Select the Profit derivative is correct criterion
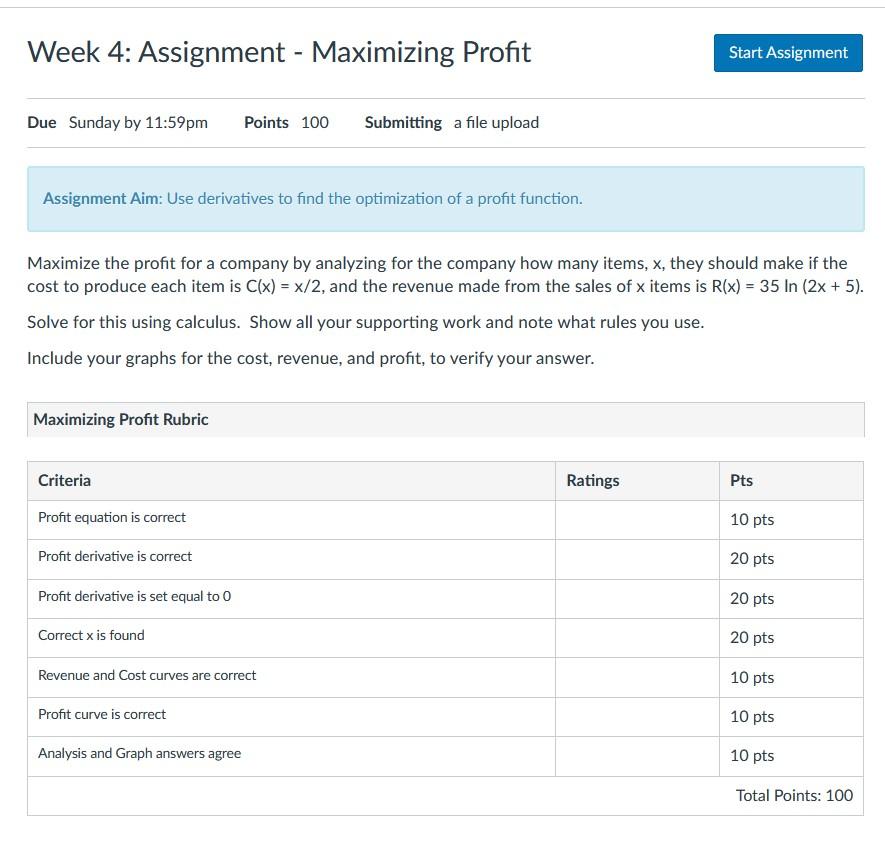The image size is (885, 842). [x=112, y=557]
